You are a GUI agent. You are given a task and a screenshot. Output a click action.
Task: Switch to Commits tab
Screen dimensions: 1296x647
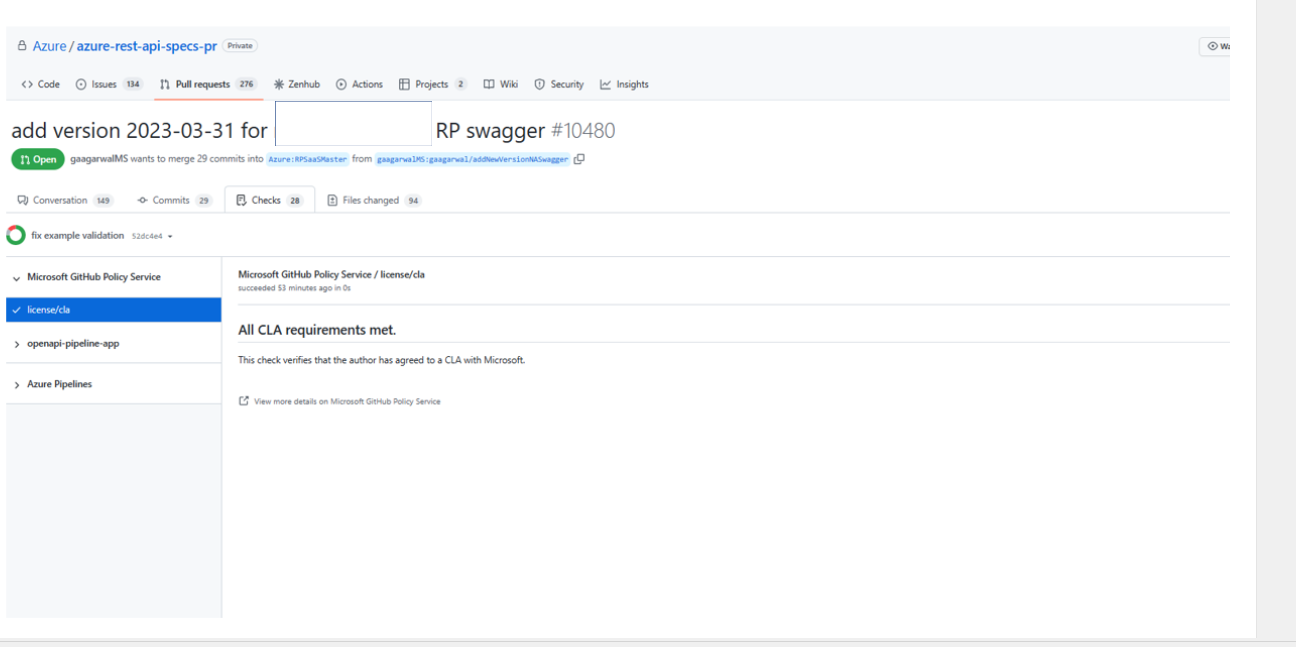[x=175, y=200]
